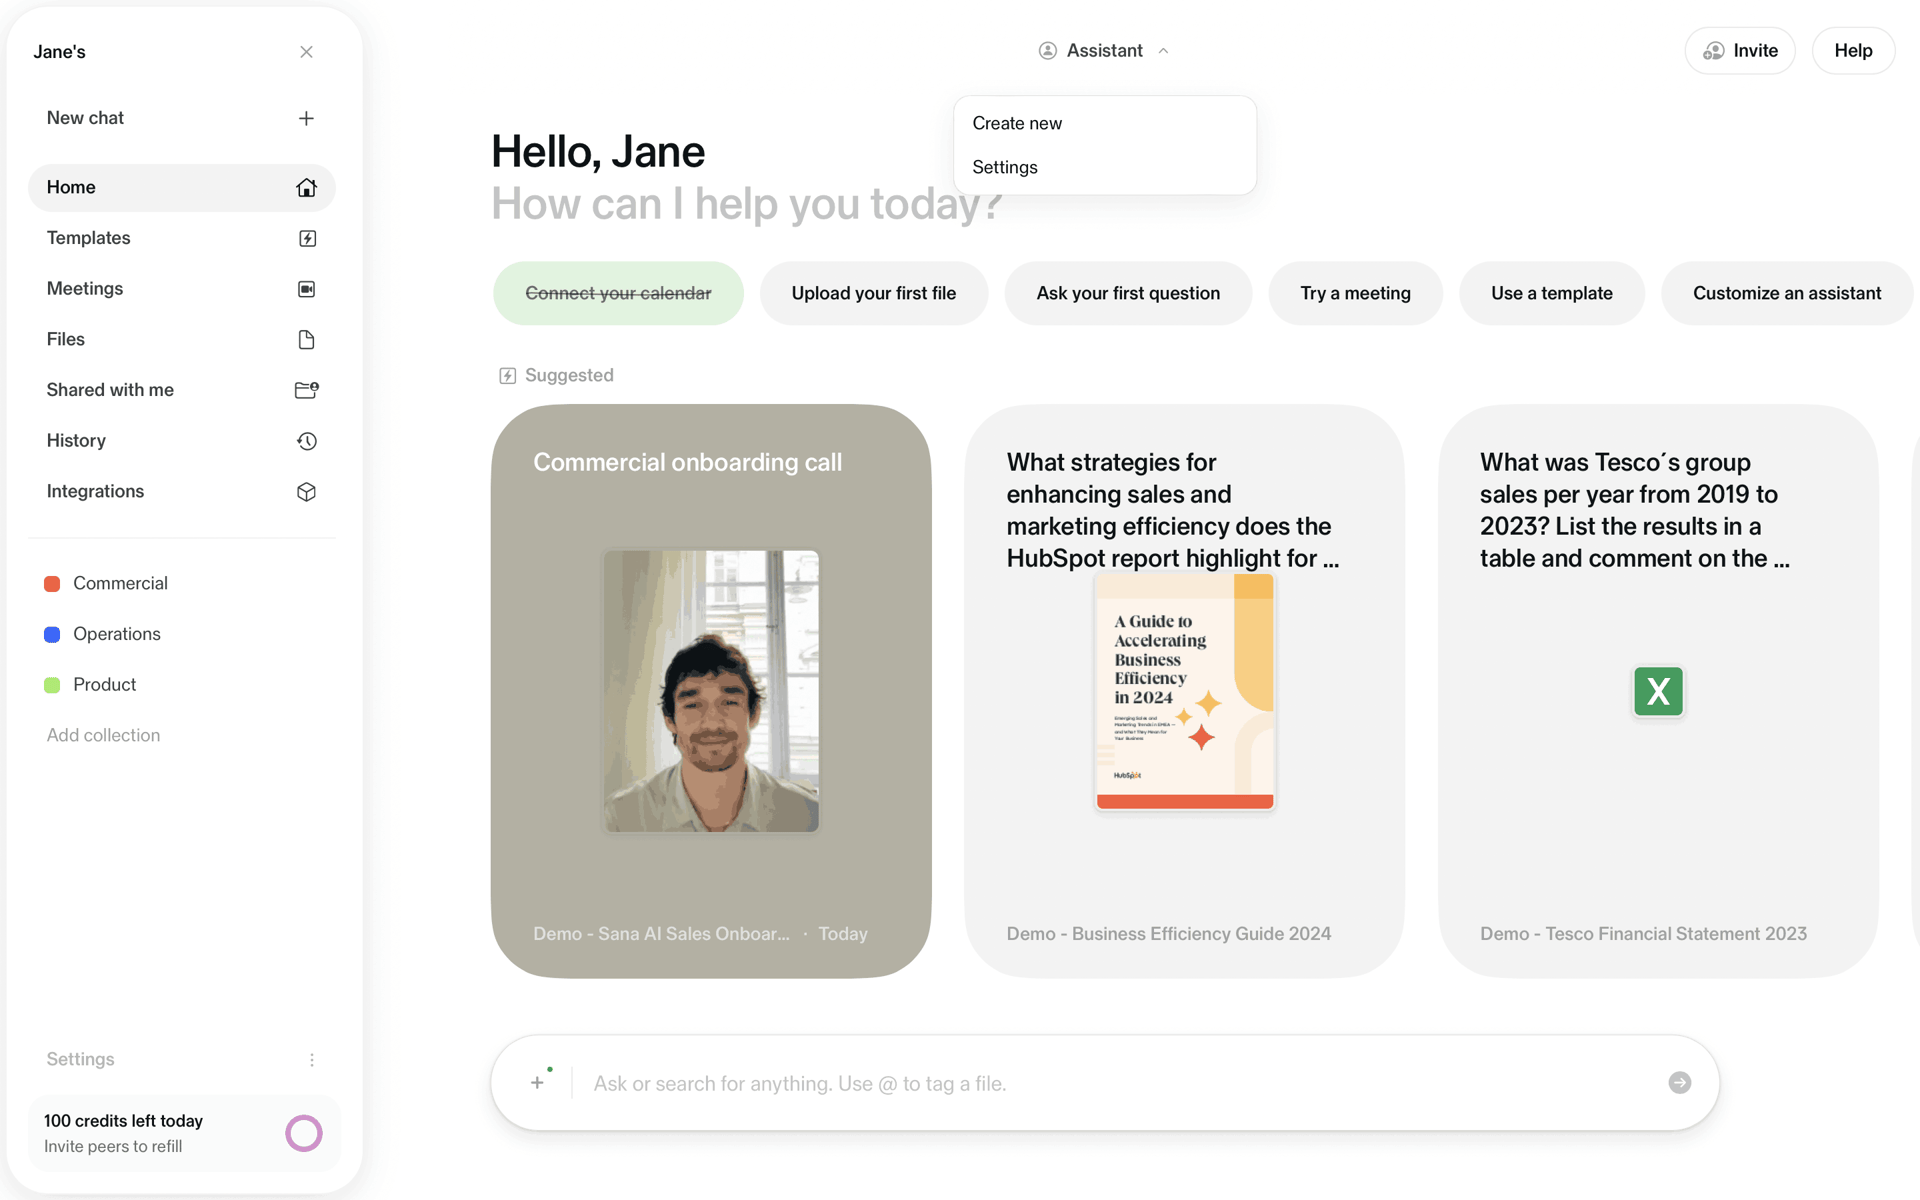Click the Business Efficiency guide cover thumbnail

click(x=1185, y=691)
